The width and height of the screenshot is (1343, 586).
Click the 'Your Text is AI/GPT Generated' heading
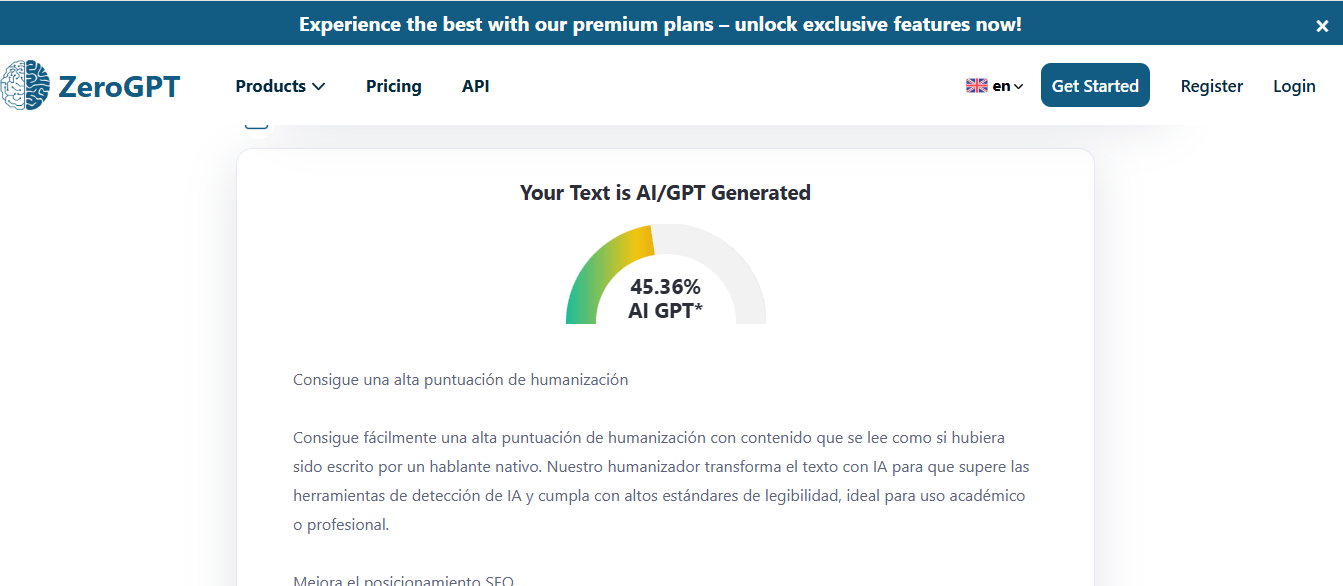point(665,193)
